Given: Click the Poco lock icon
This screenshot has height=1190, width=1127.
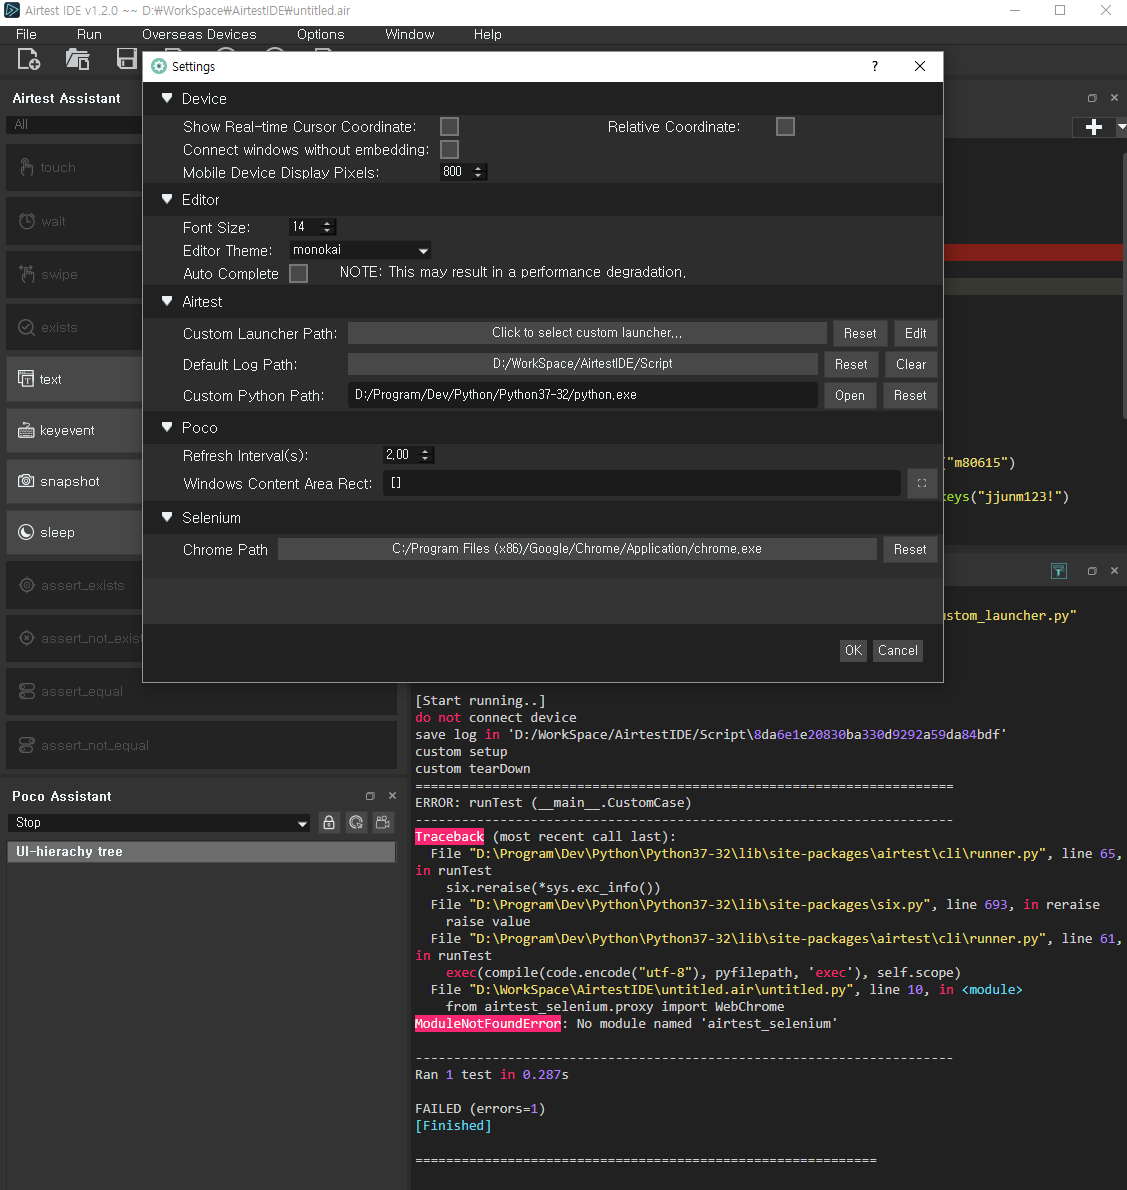Looking at the screenshot, I should tap(329, 823).
